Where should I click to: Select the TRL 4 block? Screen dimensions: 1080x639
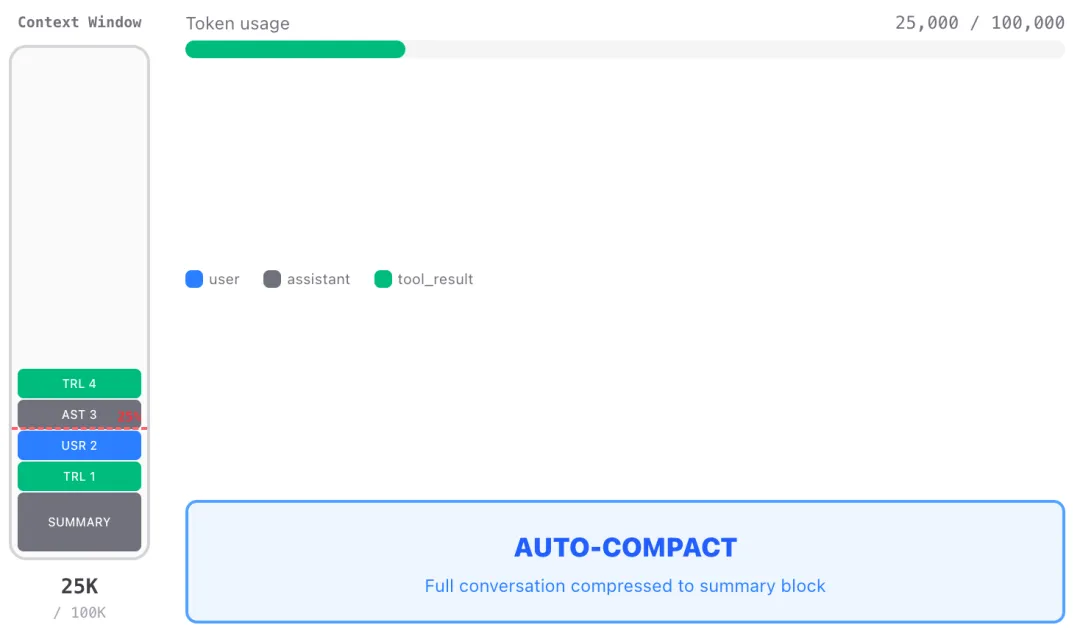coord(79,384)
